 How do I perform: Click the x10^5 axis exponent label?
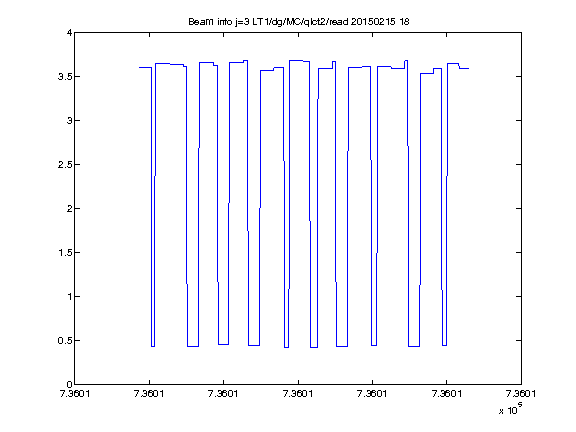(x=511, y=408)
